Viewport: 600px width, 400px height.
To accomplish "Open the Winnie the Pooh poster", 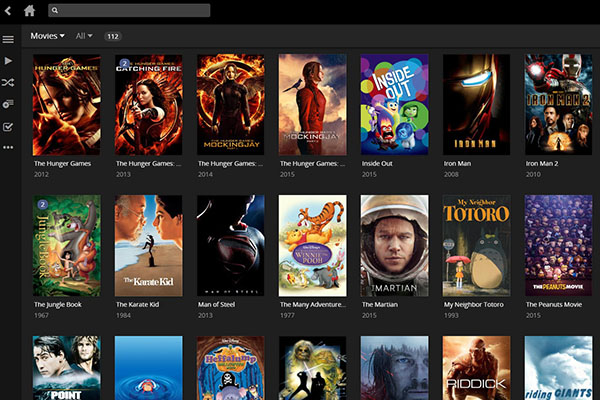I will coord(313,246).
